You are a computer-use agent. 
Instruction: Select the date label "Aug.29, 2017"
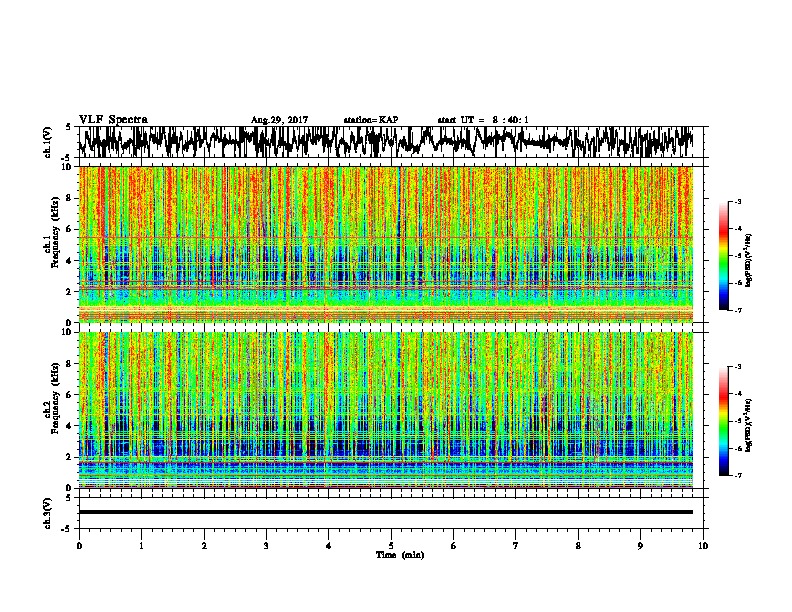[279, 120]
